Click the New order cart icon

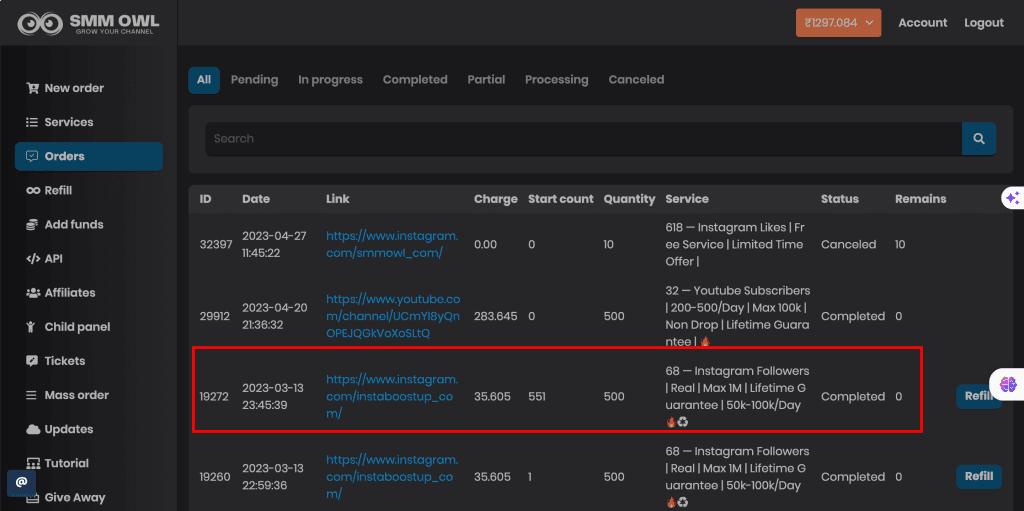pos(32,88)
